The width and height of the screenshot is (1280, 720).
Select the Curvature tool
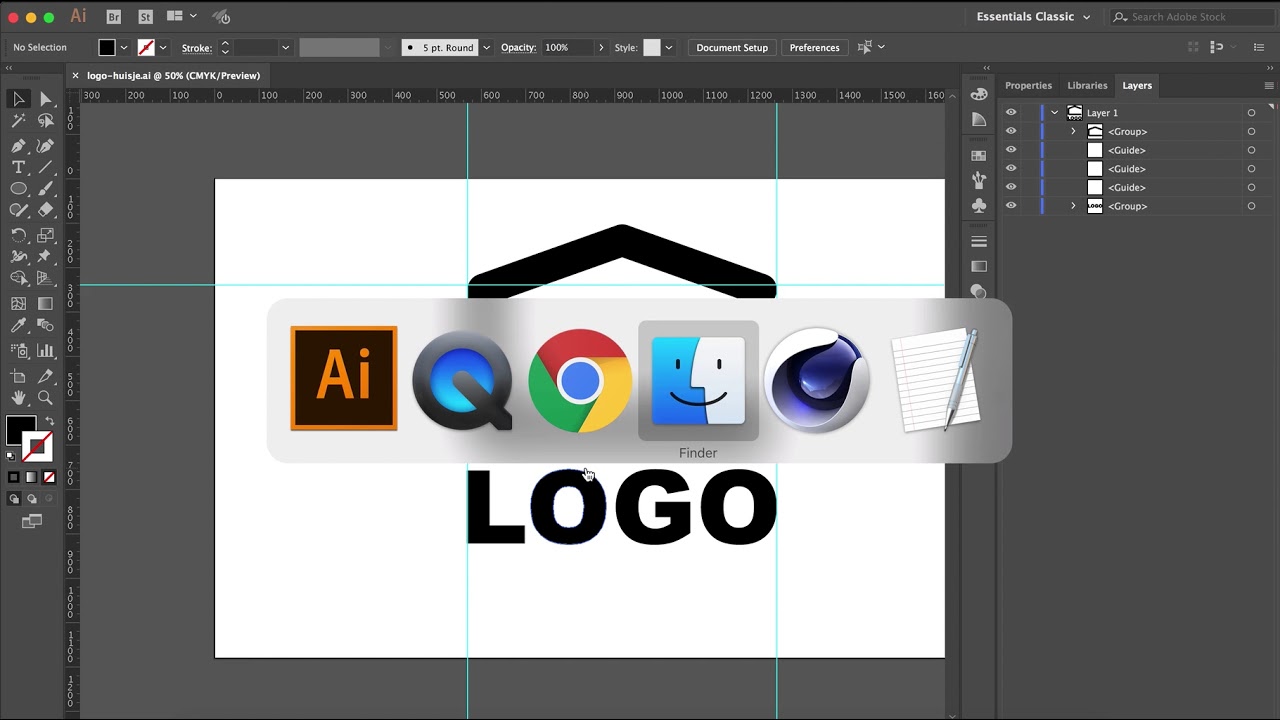(45, 145)
